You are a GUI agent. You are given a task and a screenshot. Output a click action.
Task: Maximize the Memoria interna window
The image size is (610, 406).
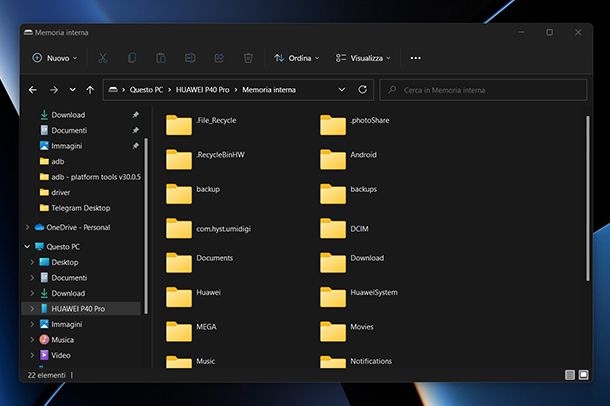549,32
